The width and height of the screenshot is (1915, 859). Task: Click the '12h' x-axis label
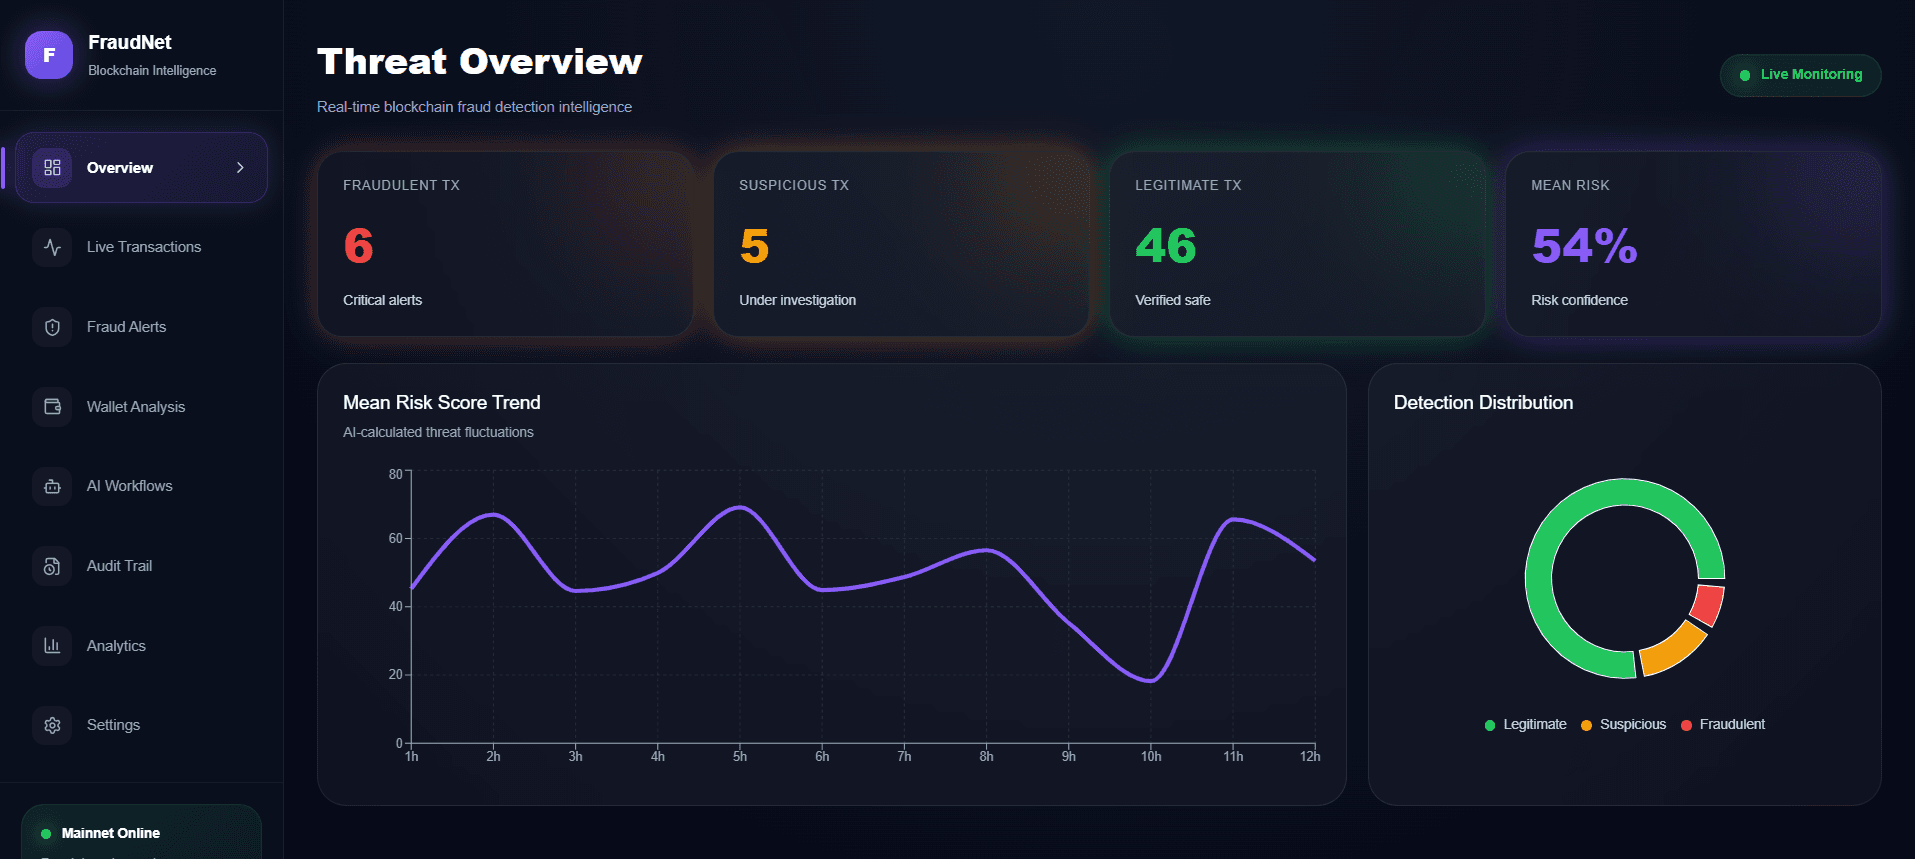[1310, 757]
